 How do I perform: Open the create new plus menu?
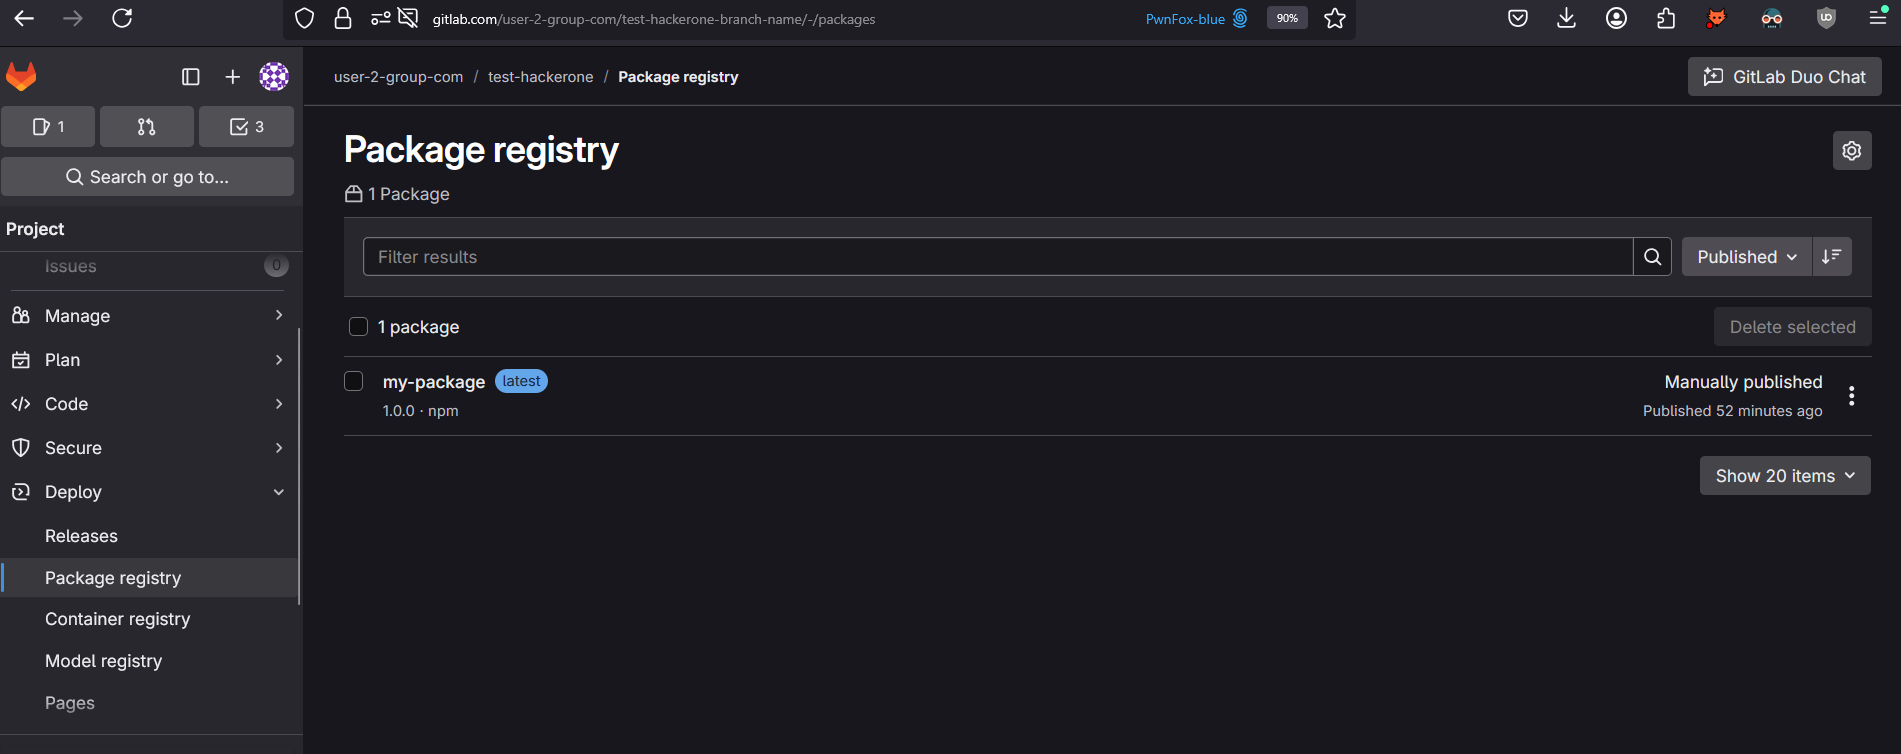click(232, 77)
